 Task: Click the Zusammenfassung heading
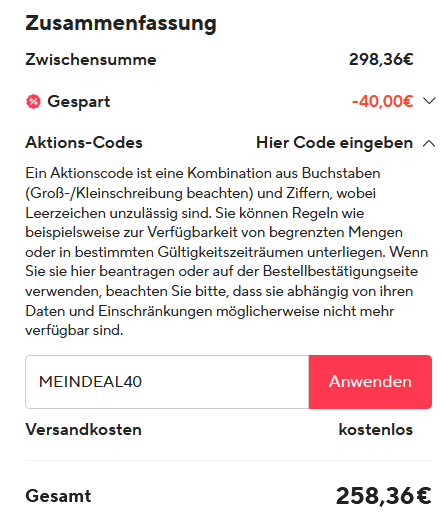121,23
